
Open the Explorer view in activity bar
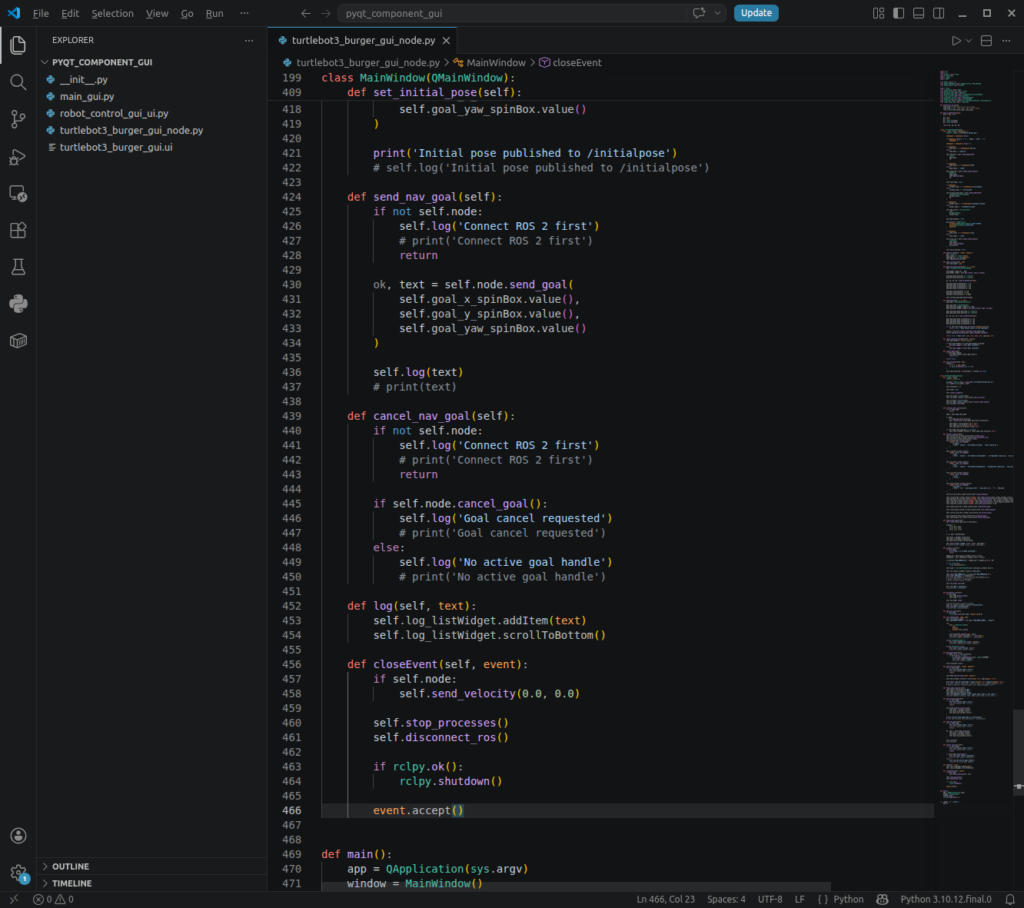pos(18,45)
